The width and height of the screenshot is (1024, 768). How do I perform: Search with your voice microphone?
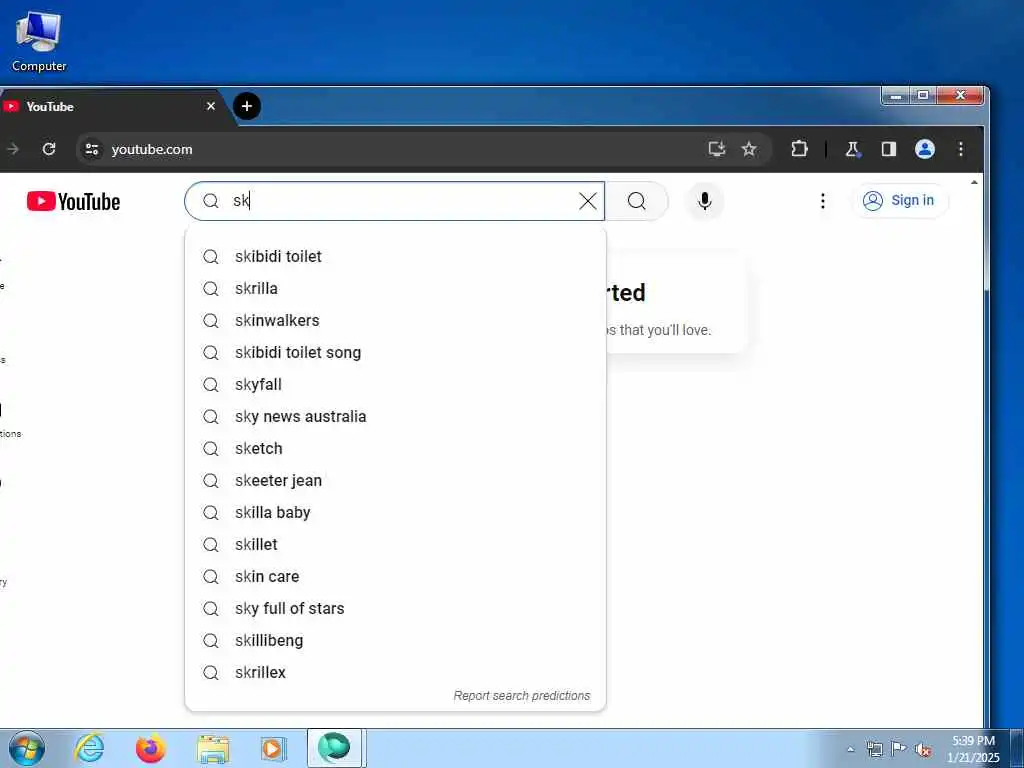(704, 200)
